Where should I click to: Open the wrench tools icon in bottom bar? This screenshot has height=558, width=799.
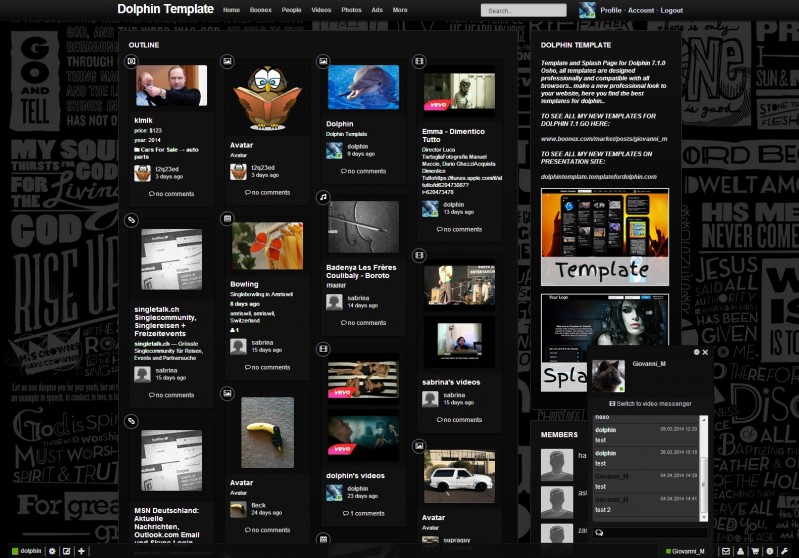click(x=784, y=551)
